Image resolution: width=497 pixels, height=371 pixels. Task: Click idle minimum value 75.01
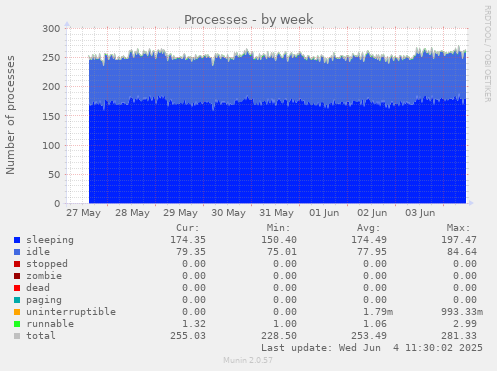(x=282, y=252)
